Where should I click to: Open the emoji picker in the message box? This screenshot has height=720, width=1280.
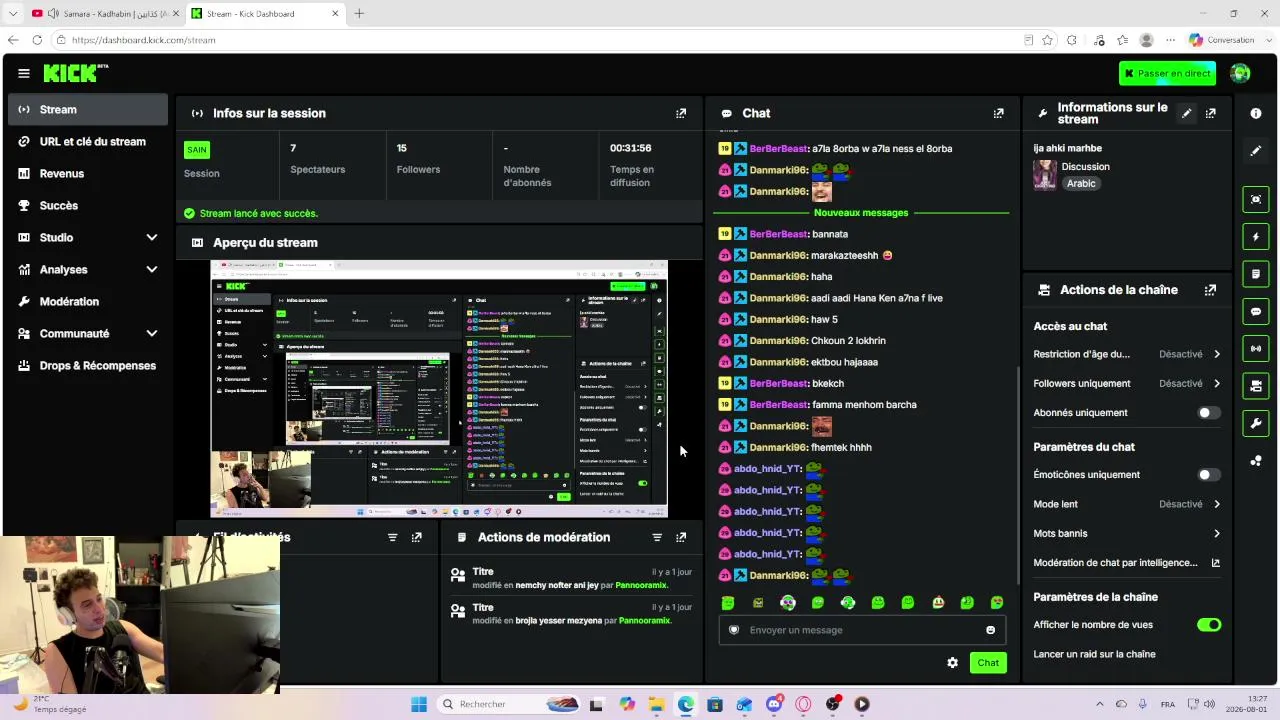[x=990, y=630]
